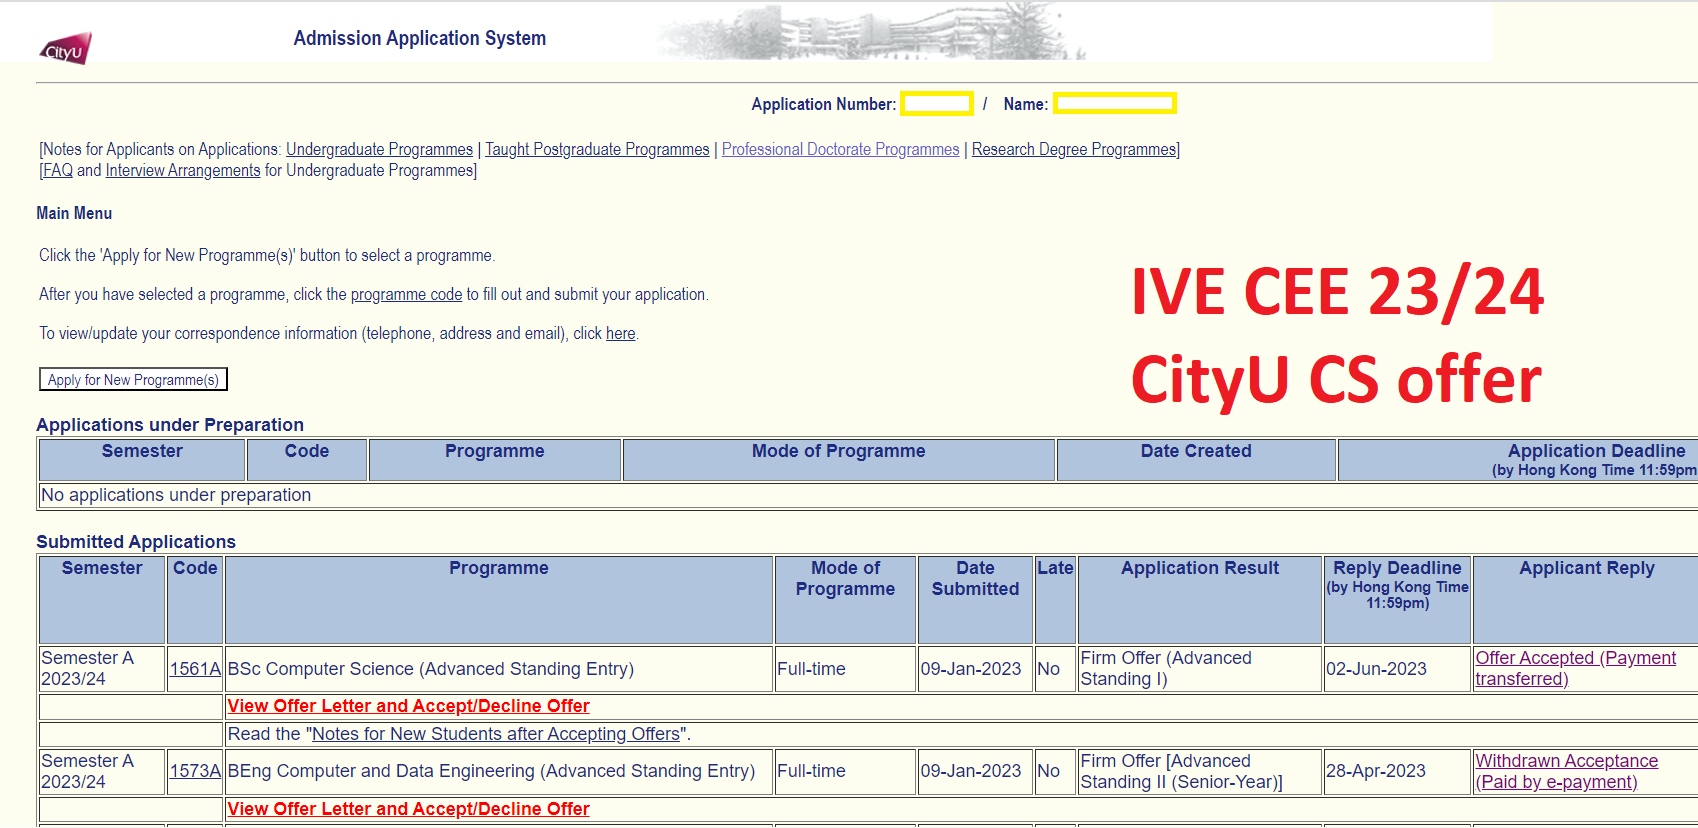Click 'here' to update correspondence information
The height and width of the screenshot is (828, 1698).
(x=620, y=333)
